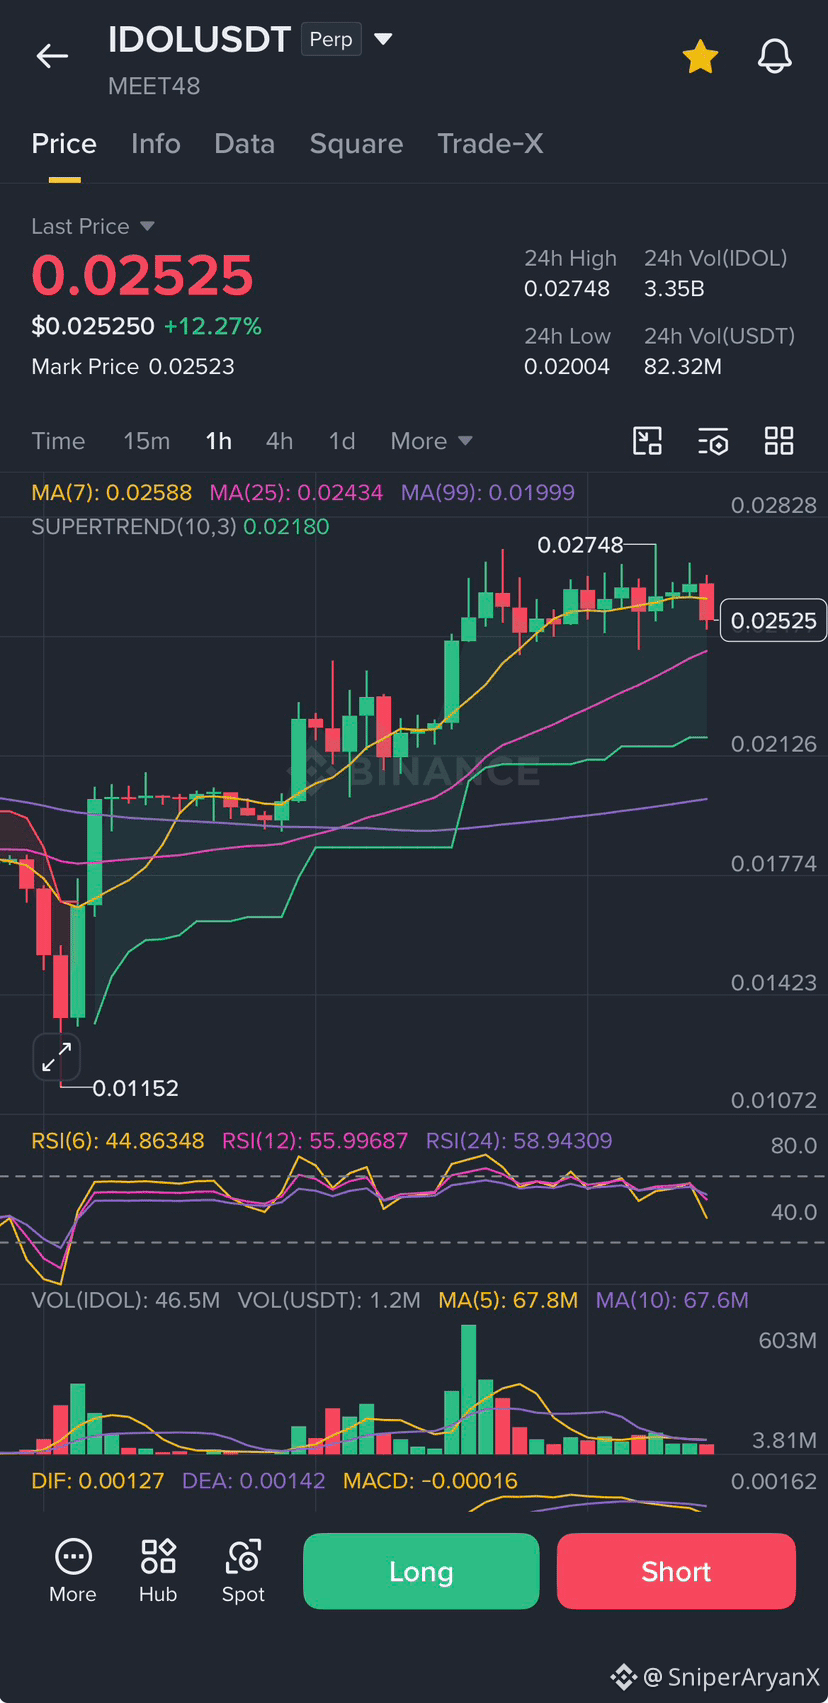828x1703 pixels.
Task: Open the IDOLUSDT pair selector arrow
Action: tap(383, 40)
